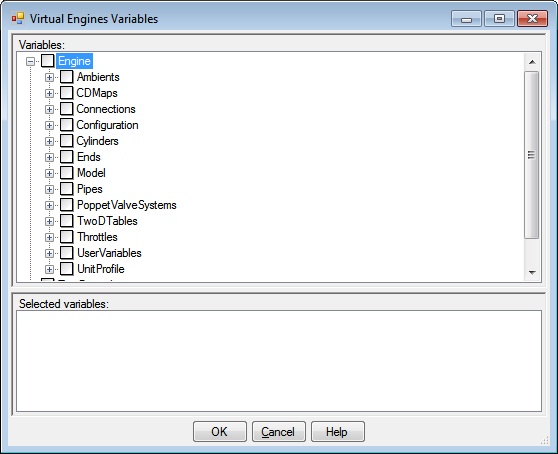Image resolution: width=558 pixels, height=454 pixels.
Task: Check the Ends checkbox
Action: (67, 157)
